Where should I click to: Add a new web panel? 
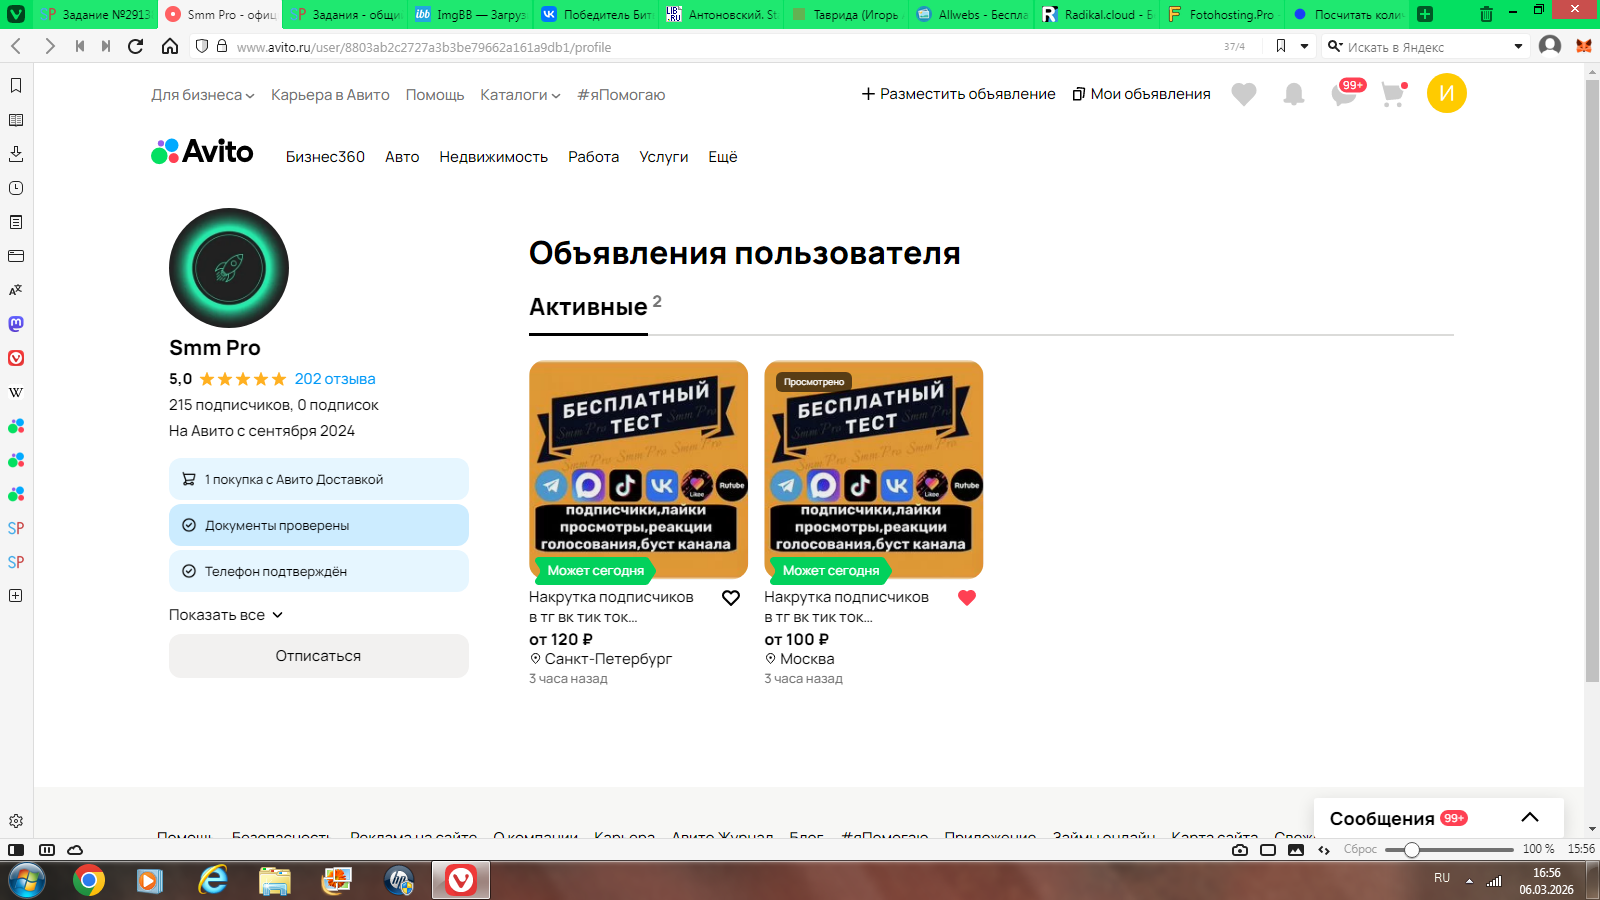pos(16,595)
